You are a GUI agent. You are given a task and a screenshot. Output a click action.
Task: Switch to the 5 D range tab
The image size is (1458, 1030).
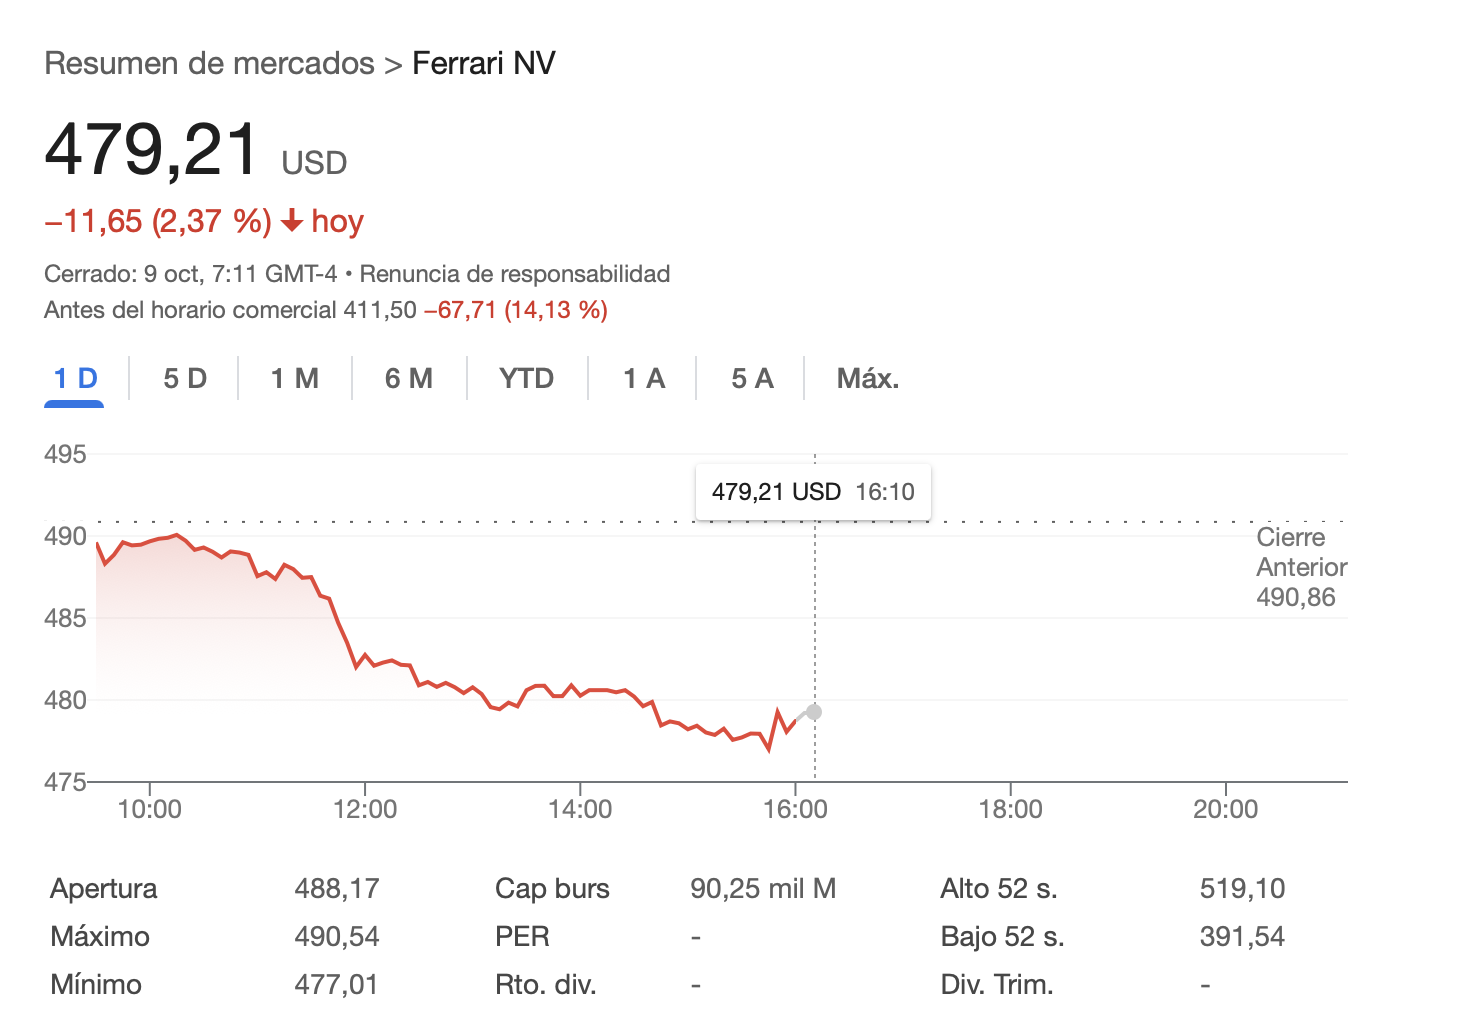[x=185, y=379]
